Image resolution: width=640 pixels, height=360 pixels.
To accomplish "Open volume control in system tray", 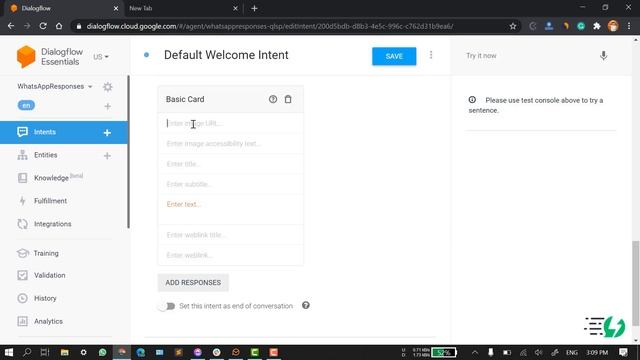I will (x=539, y=352).
